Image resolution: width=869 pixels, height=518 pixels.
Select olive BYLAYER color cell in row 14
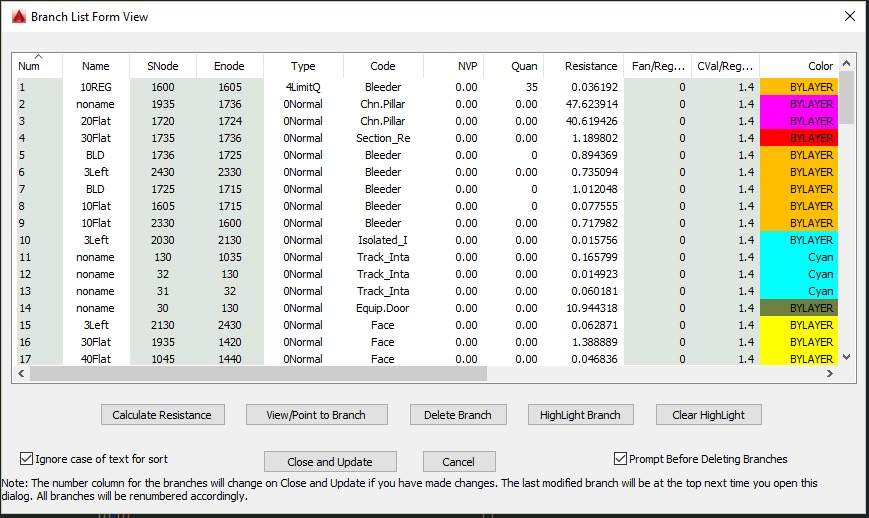[799, 308]
